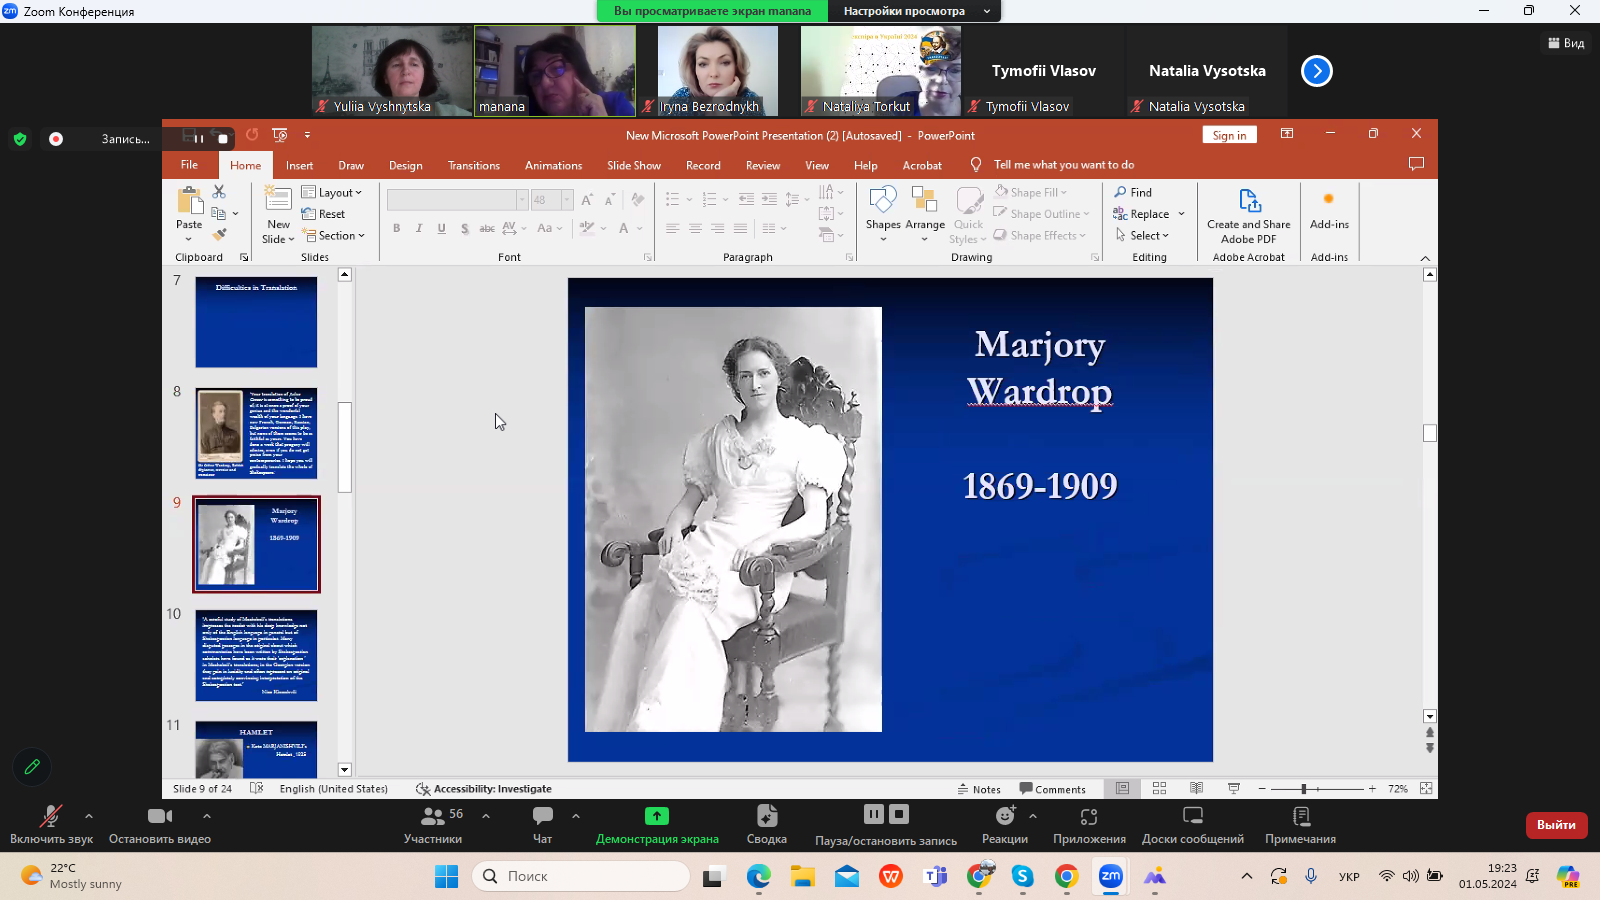Open Participants list in Zoom

pyautogui.click(x=433, y=817)
